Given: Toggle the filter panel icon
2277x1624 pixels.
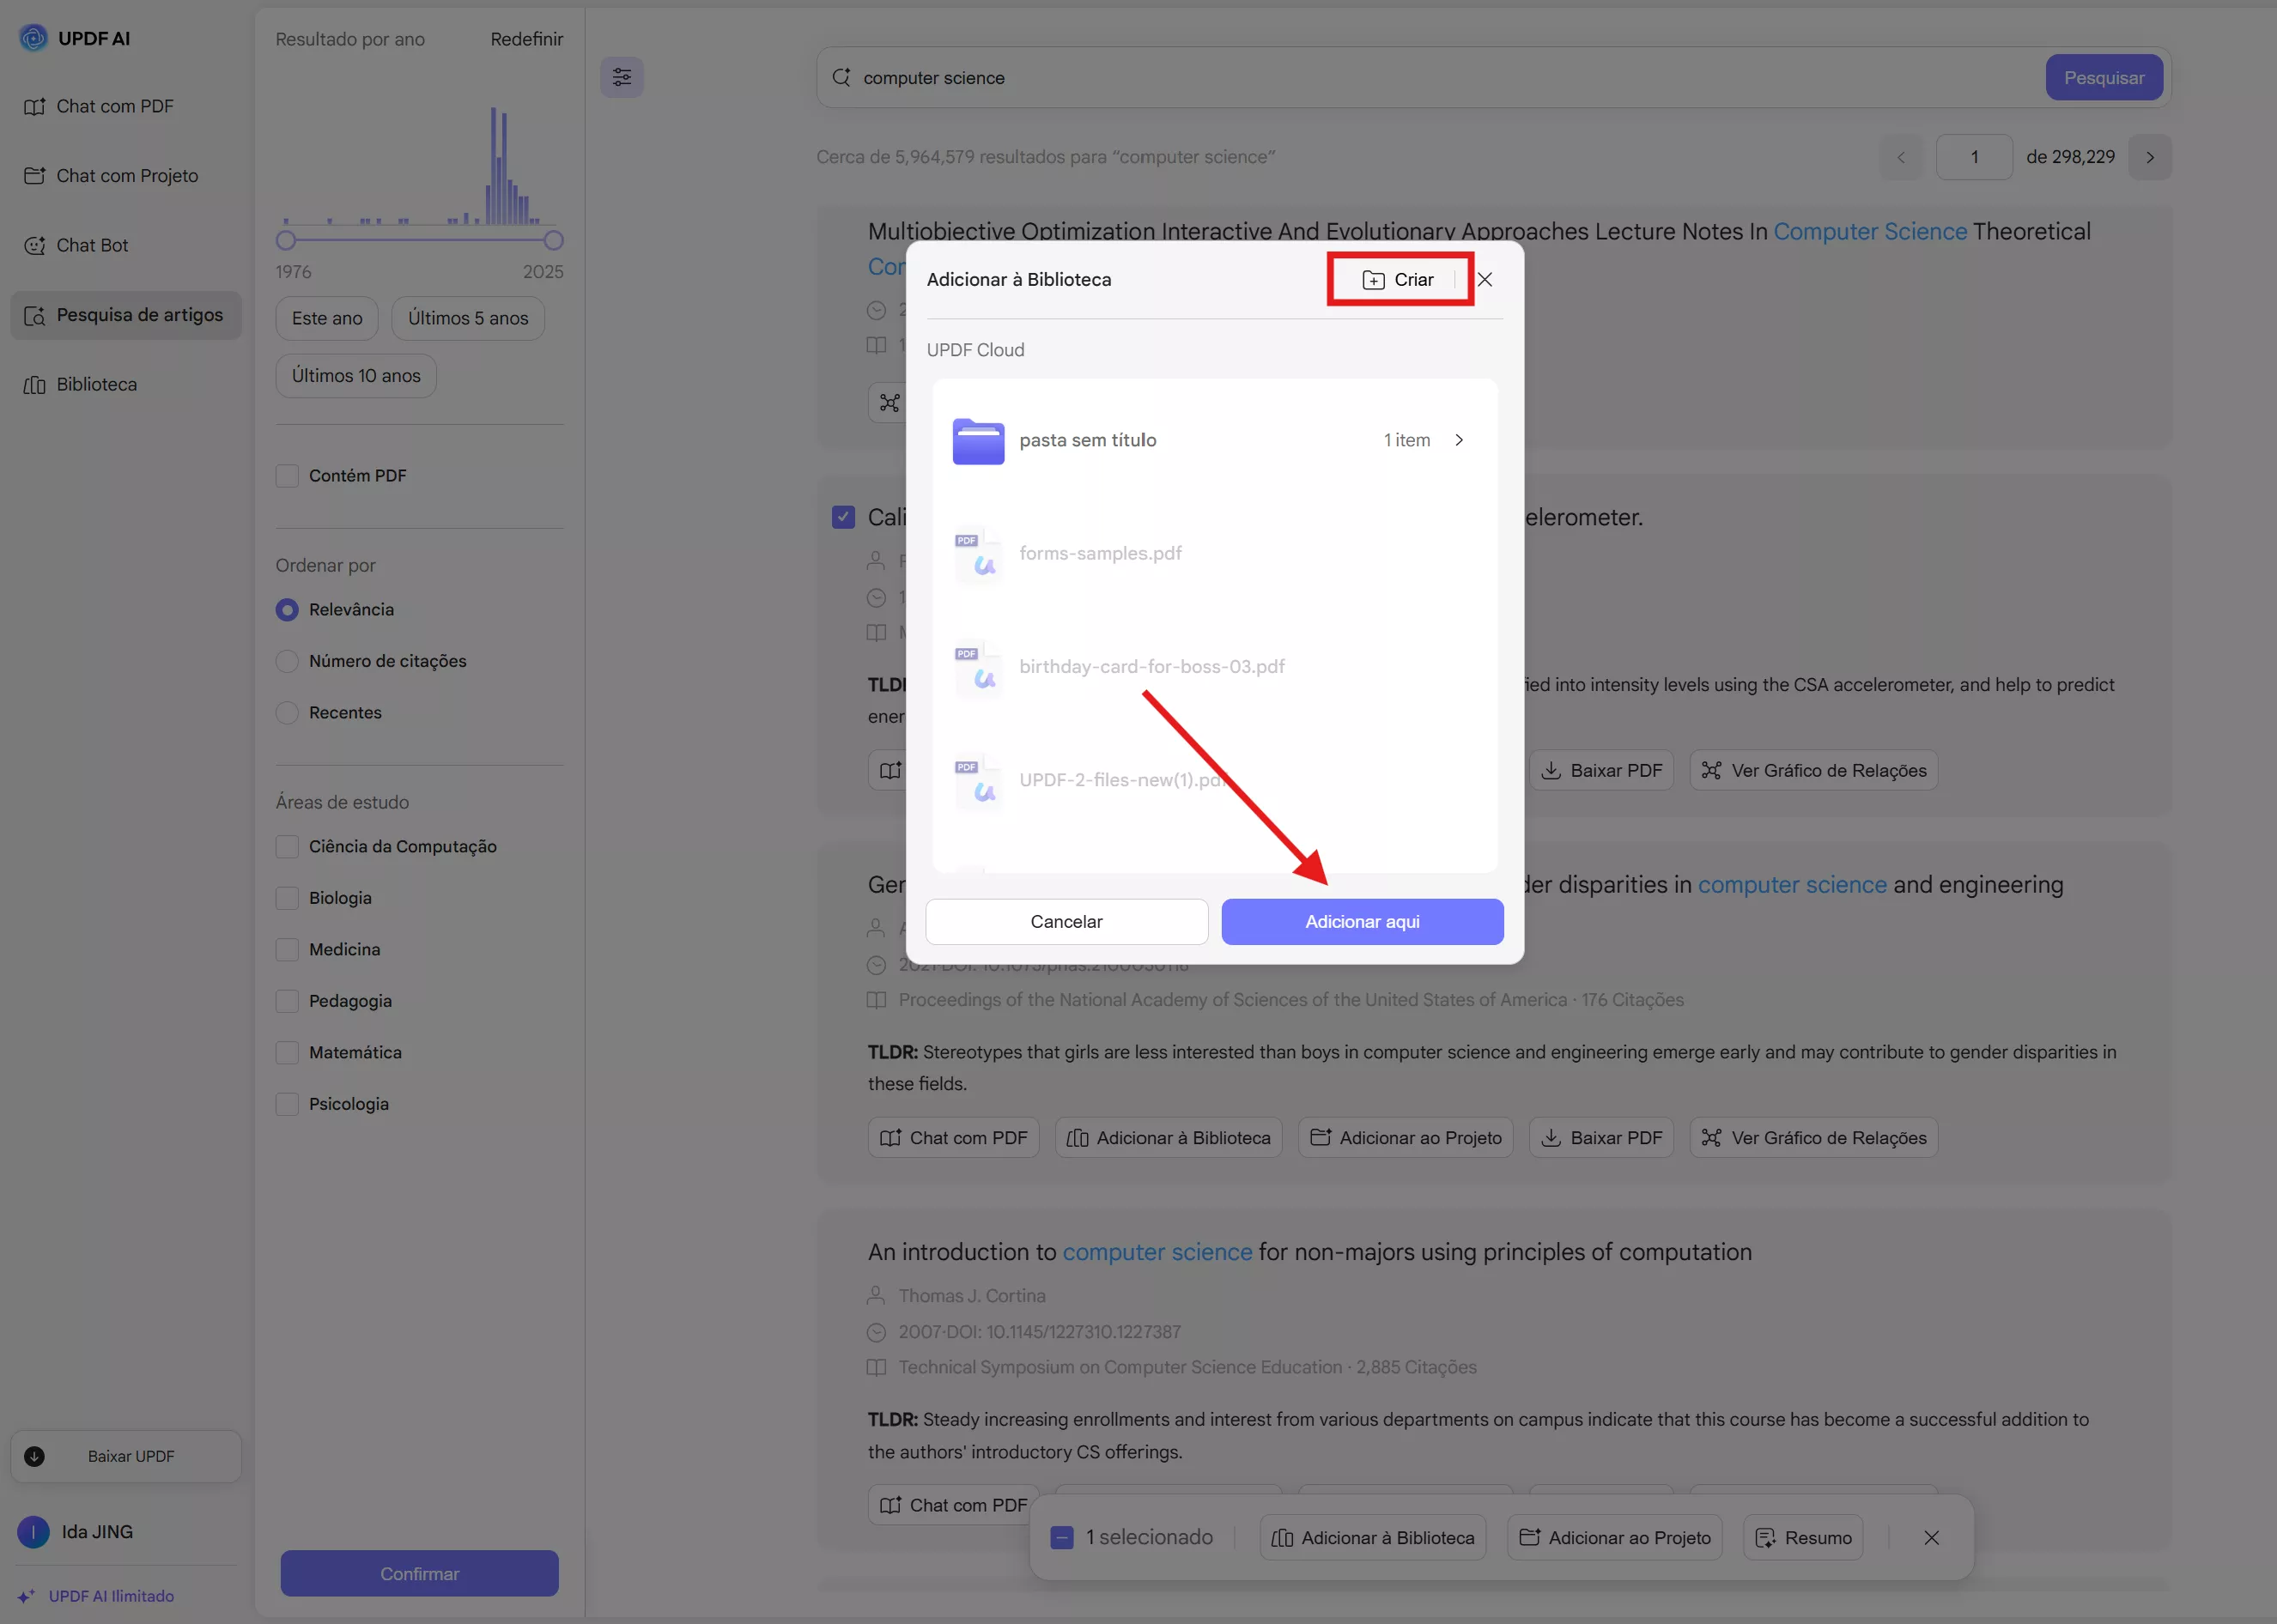Looking at the screenshot, I should tap(622, 77).
